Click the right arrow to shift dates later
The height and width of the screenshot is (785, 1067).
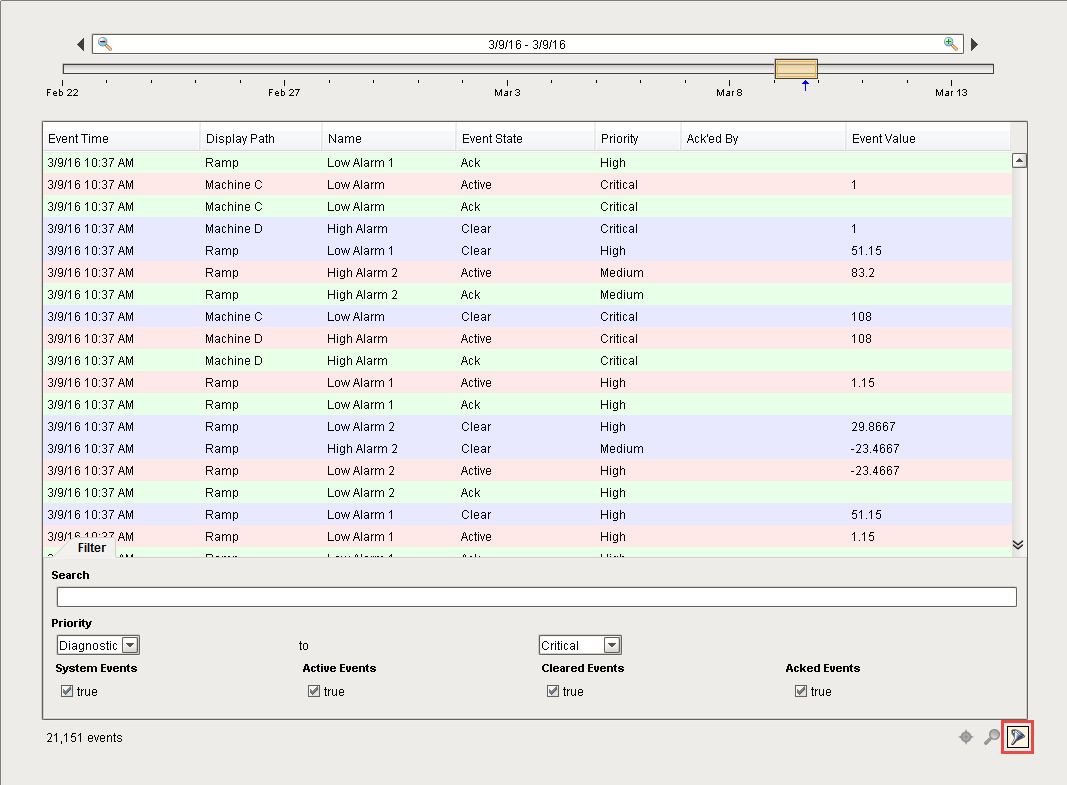(973, 44)
